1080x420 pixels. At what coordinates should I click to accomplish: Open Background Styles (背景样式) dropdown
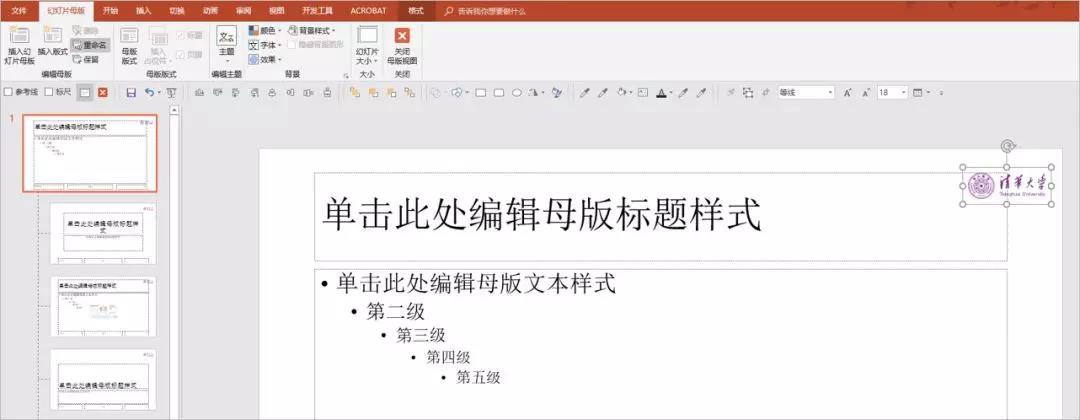click(x=311, y=30)
